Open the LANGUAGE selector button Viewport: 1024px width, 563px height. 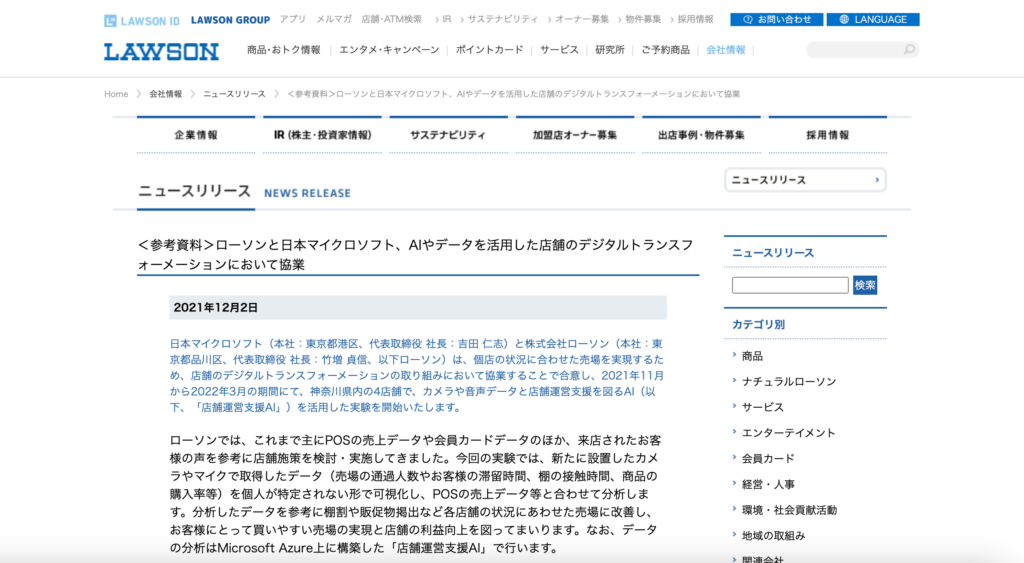tap(872, 20)
